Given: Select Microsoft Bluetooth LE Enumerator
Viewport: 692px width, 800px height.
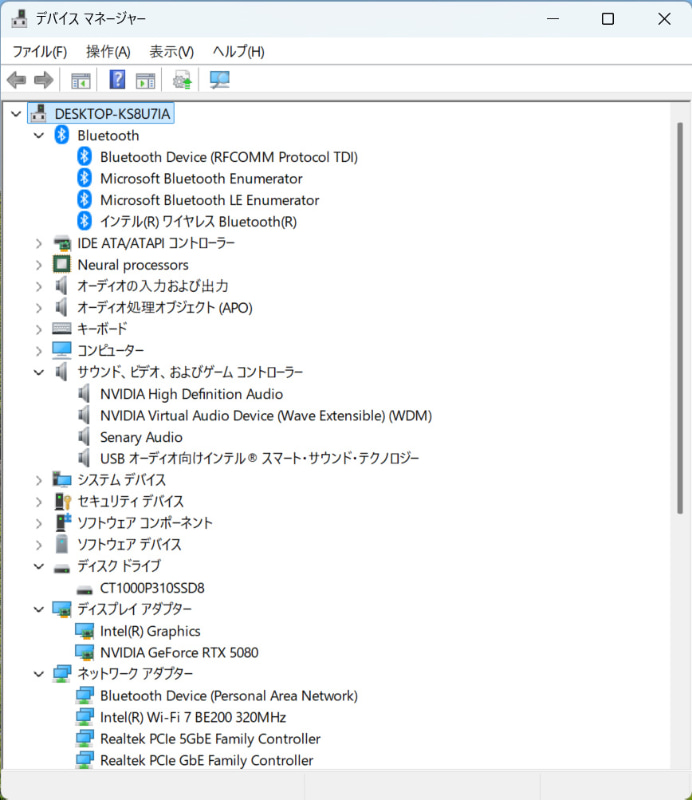Looking at the screenshot, I should (210, 200).
